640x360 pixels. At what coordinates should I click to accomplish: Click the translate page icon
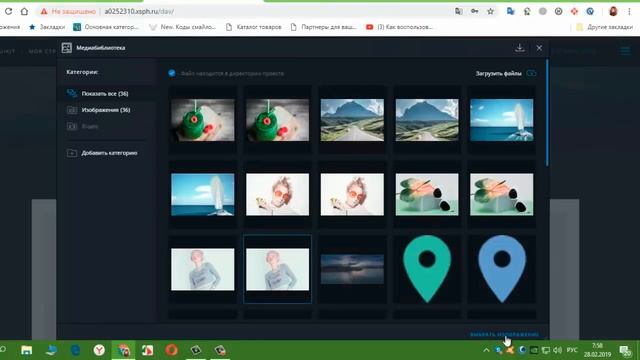459,11
